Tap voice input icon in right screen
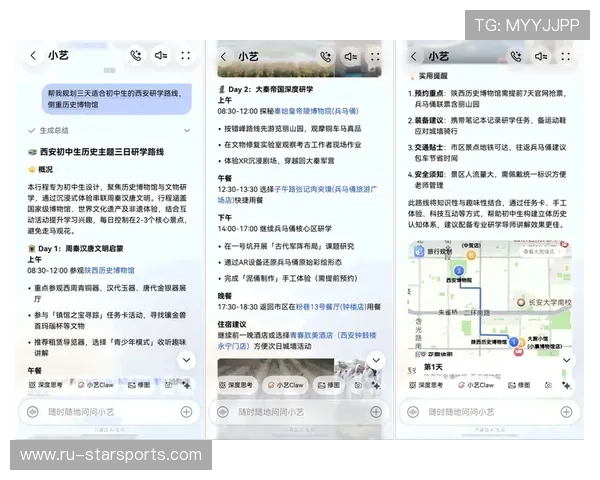Screen dimensions: 600x480 (413, 412)
